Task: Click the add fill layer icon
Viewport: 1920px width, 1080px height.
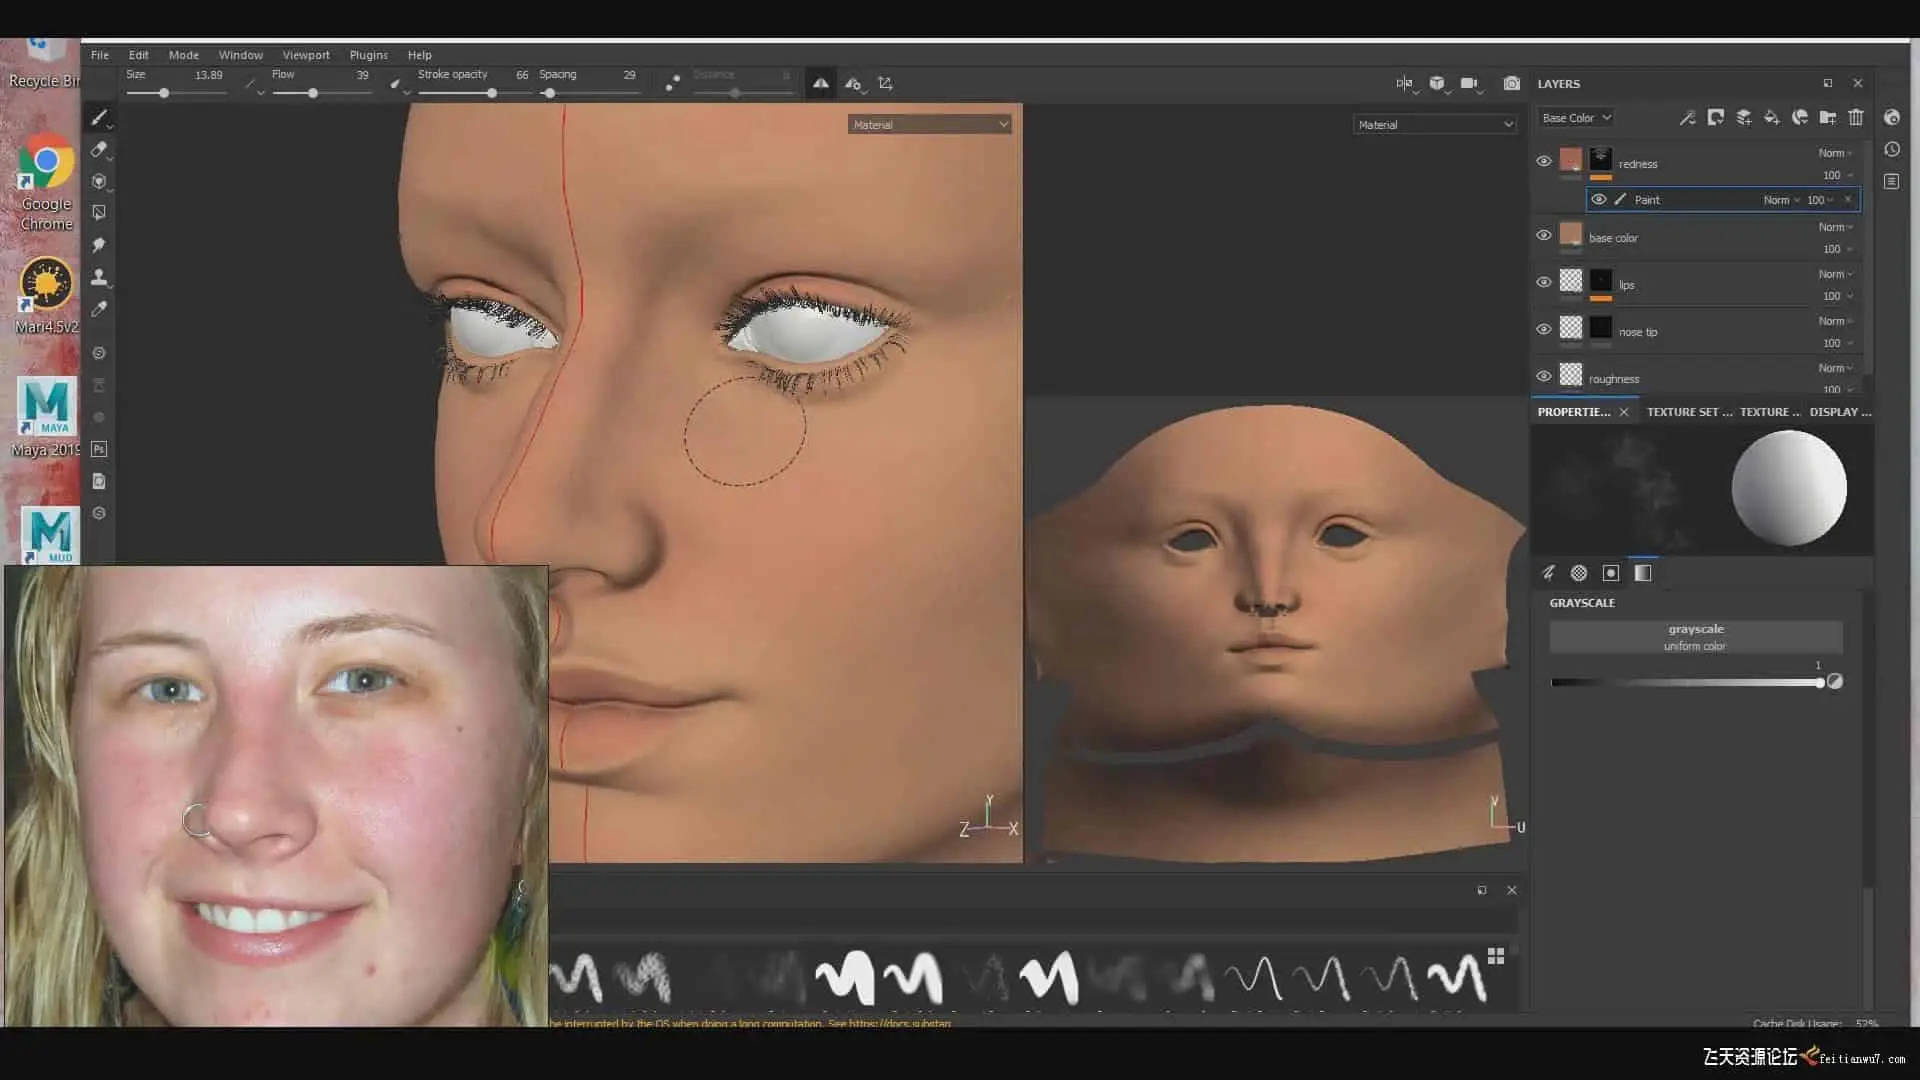Action: point(1771,118)
